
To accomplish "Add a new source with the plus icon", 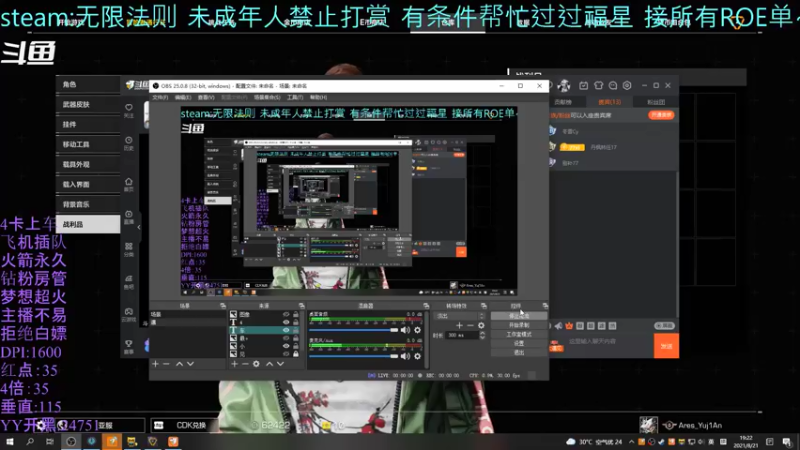I will tap(234, 364).
